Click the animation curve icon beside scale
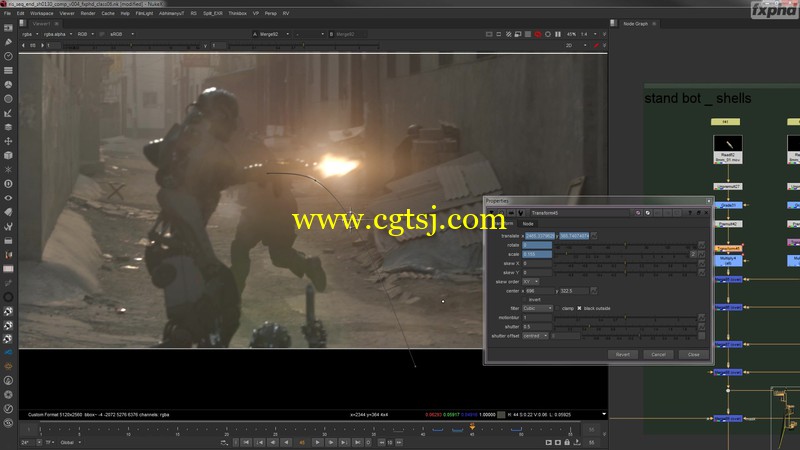800x450 pixels. click(702, 254)
